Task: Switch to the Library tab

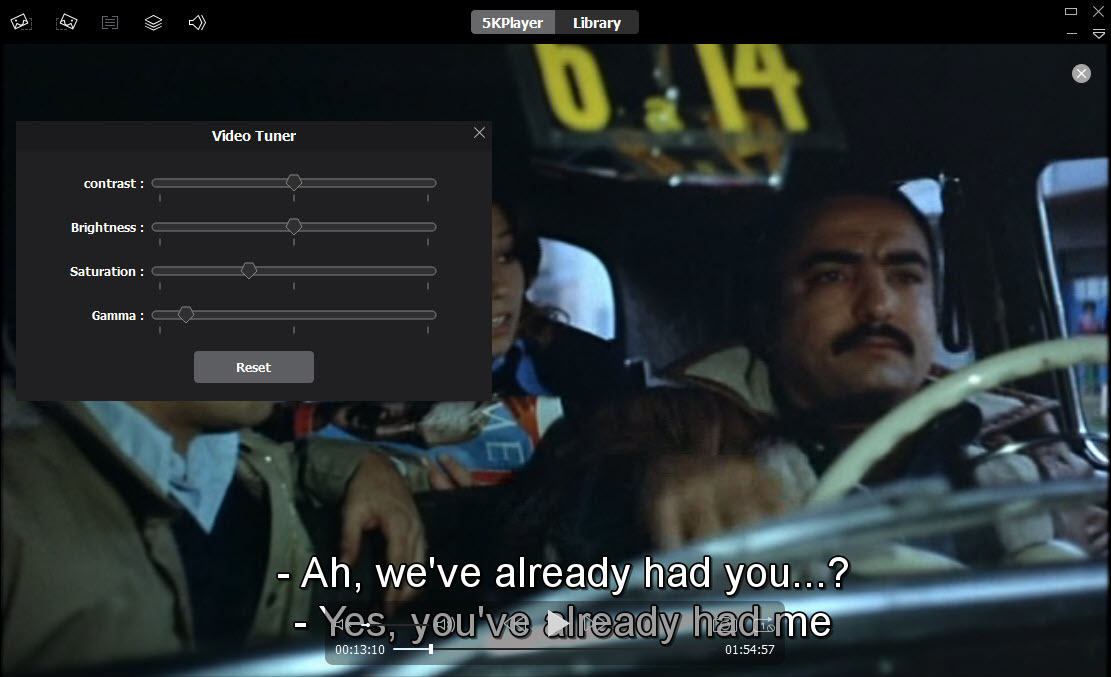Action: pos(597,23)
